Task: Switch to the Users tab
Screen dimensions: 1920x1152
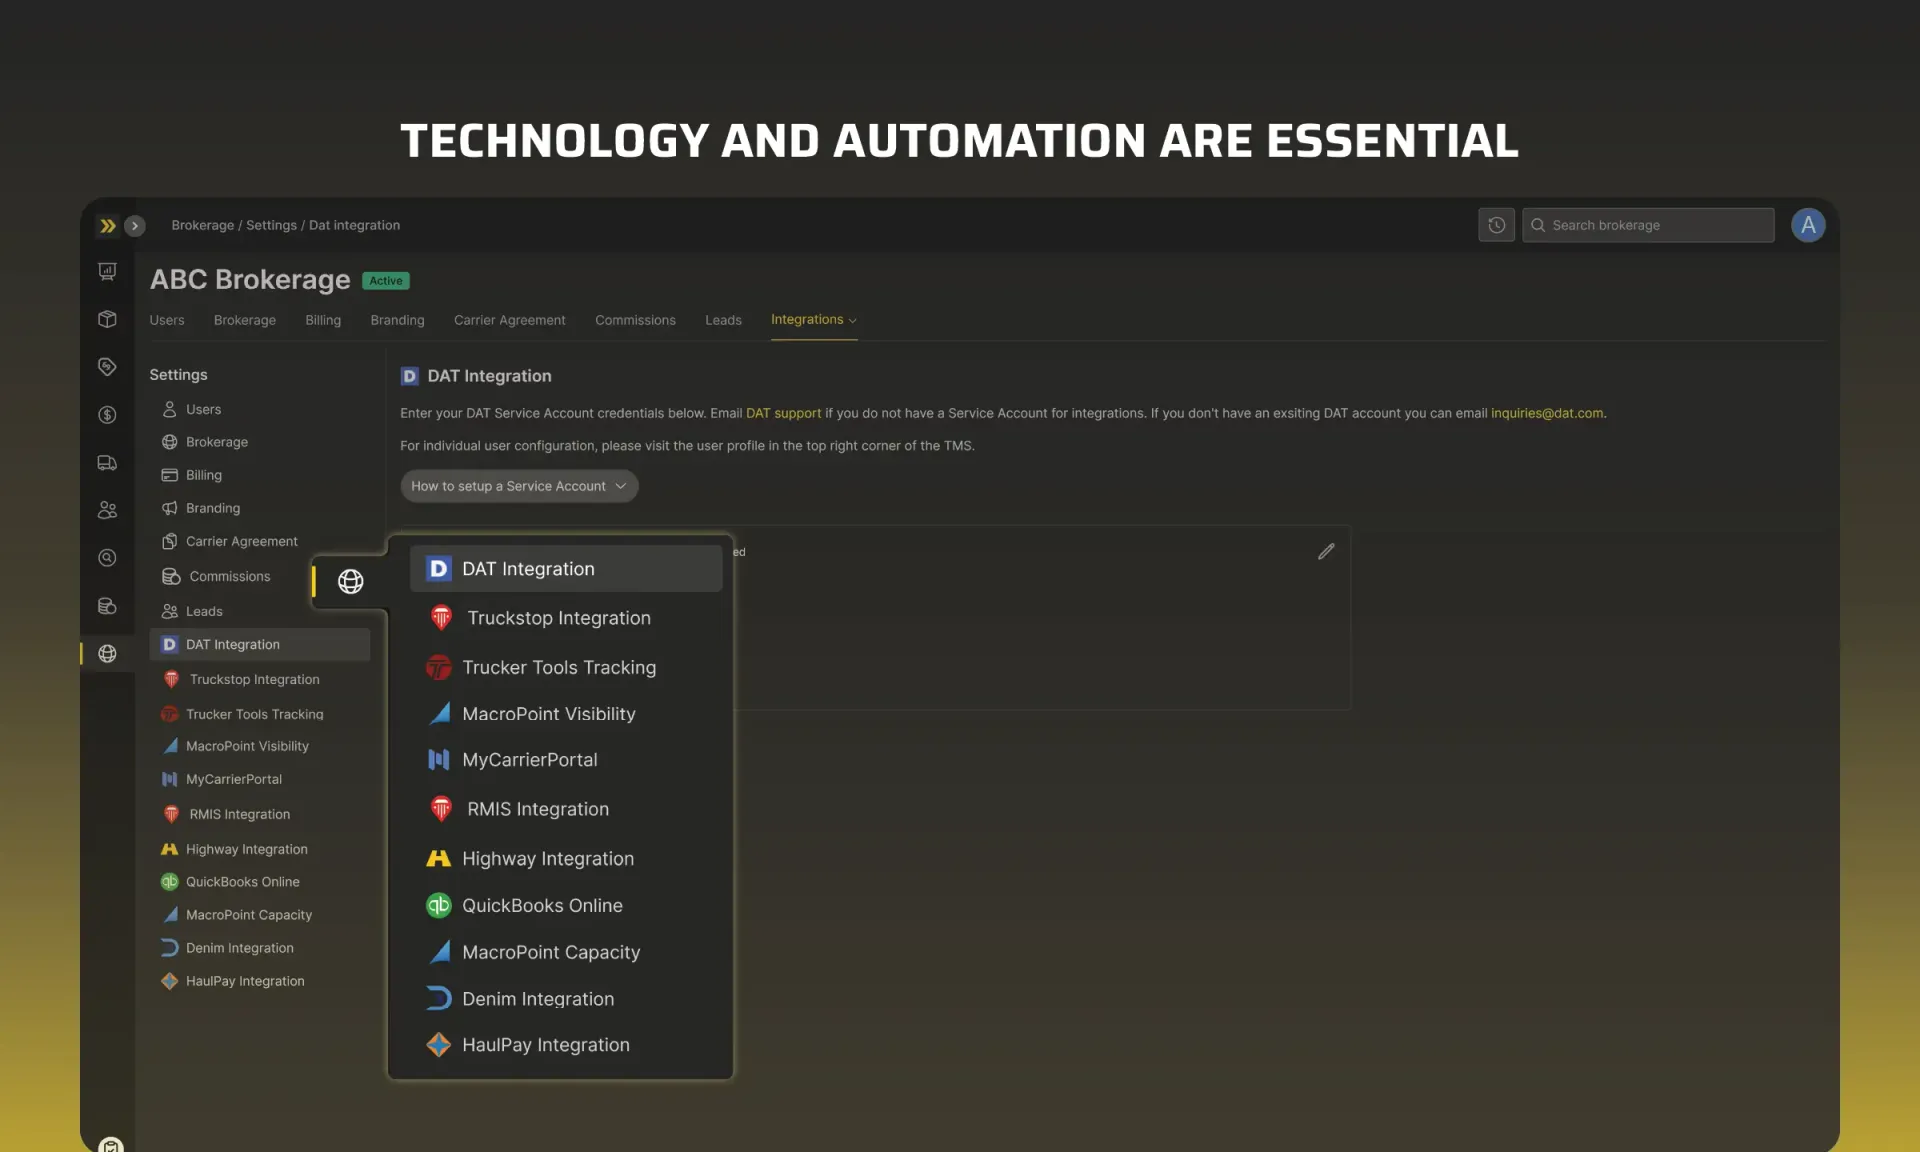Action: pyautogui.click(x=167, y=320)
